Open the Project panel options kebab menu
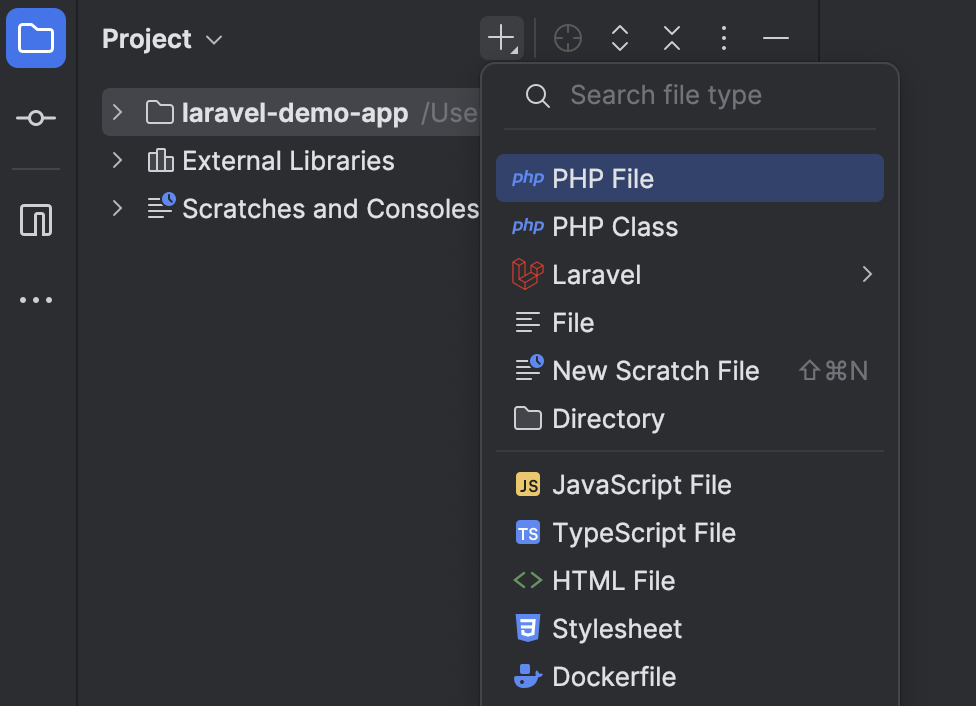 pos(723,38)
